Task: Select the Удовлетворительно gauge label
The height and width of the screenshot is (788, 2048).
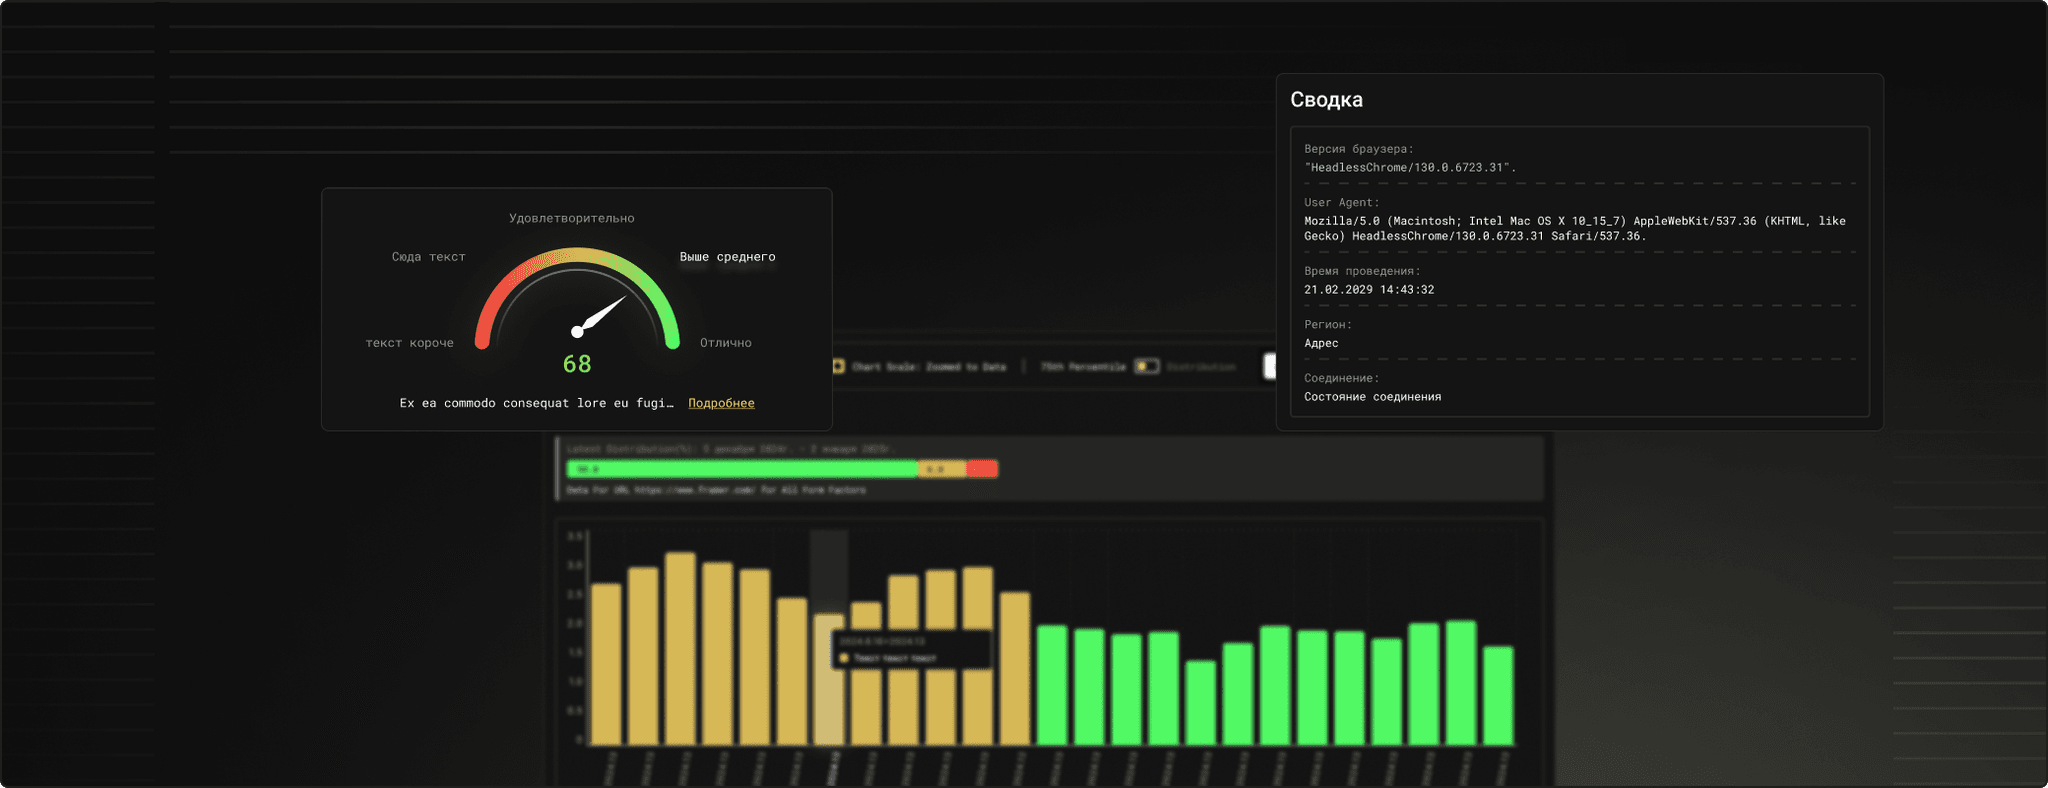Action: tap(571, 218)
